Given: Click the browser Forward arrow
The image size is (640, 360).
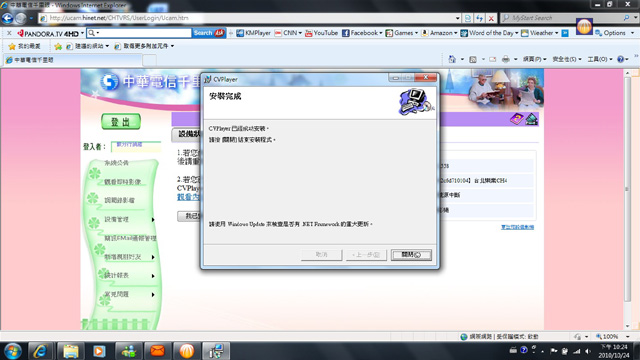Looking at the screenshot, I should click(x=21, y=18).
